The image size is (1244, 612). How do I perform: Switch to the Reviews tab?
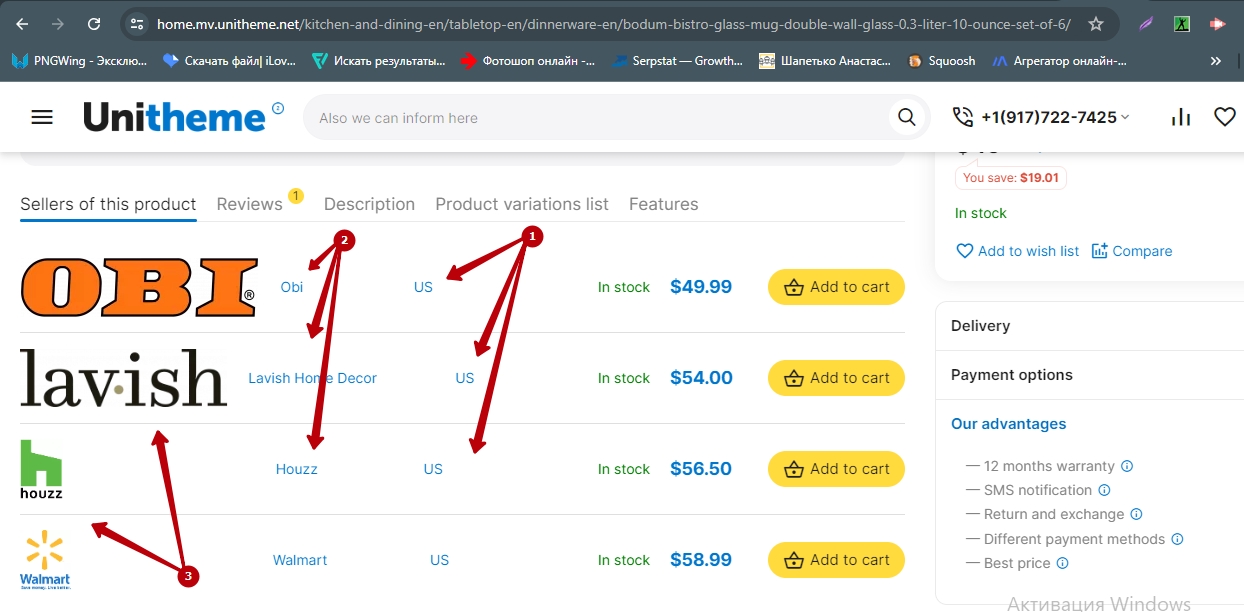click(250, 204)
